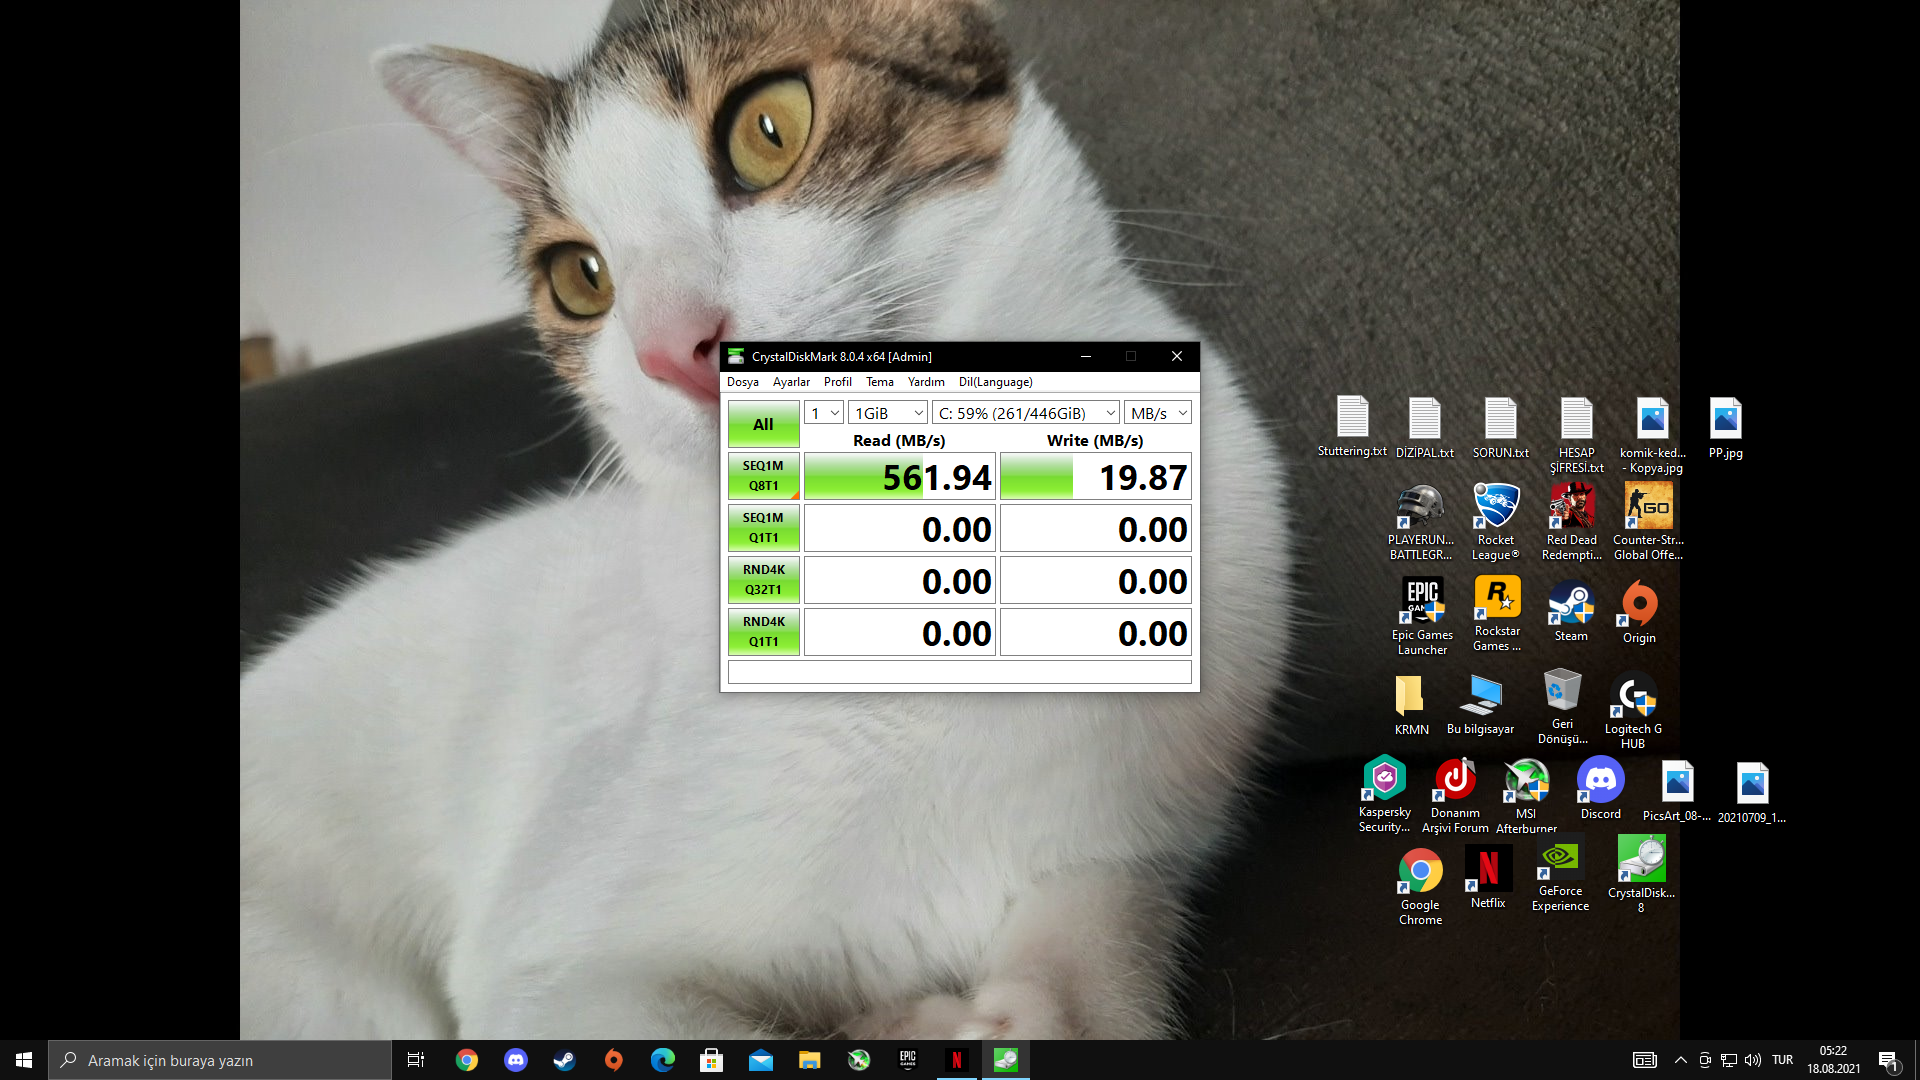Select the GeForce Experience shortcut

pyautogui.click(x=1560, y=877)
